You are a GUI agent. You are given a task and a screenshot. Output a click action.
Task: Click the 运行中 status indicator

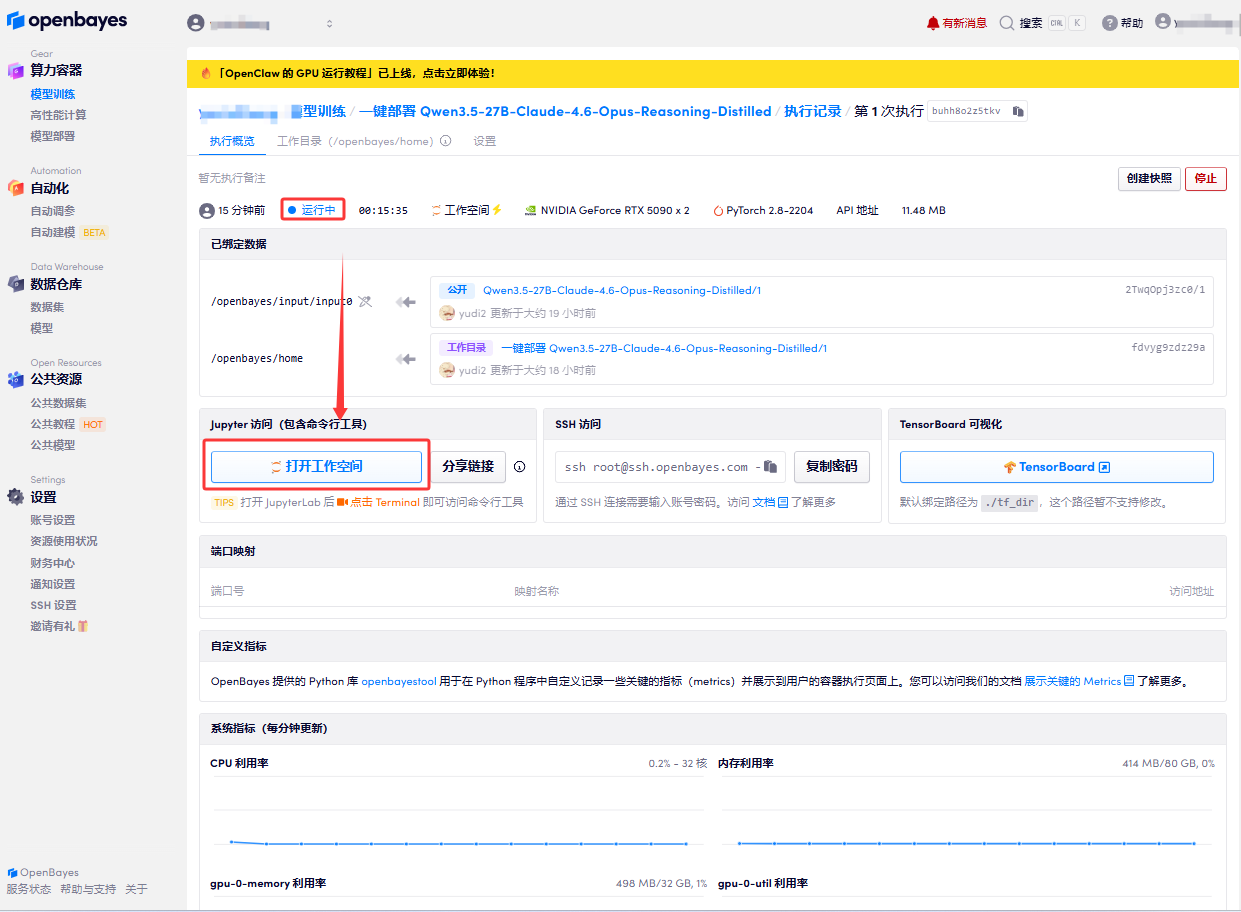(x=312, y=210)
